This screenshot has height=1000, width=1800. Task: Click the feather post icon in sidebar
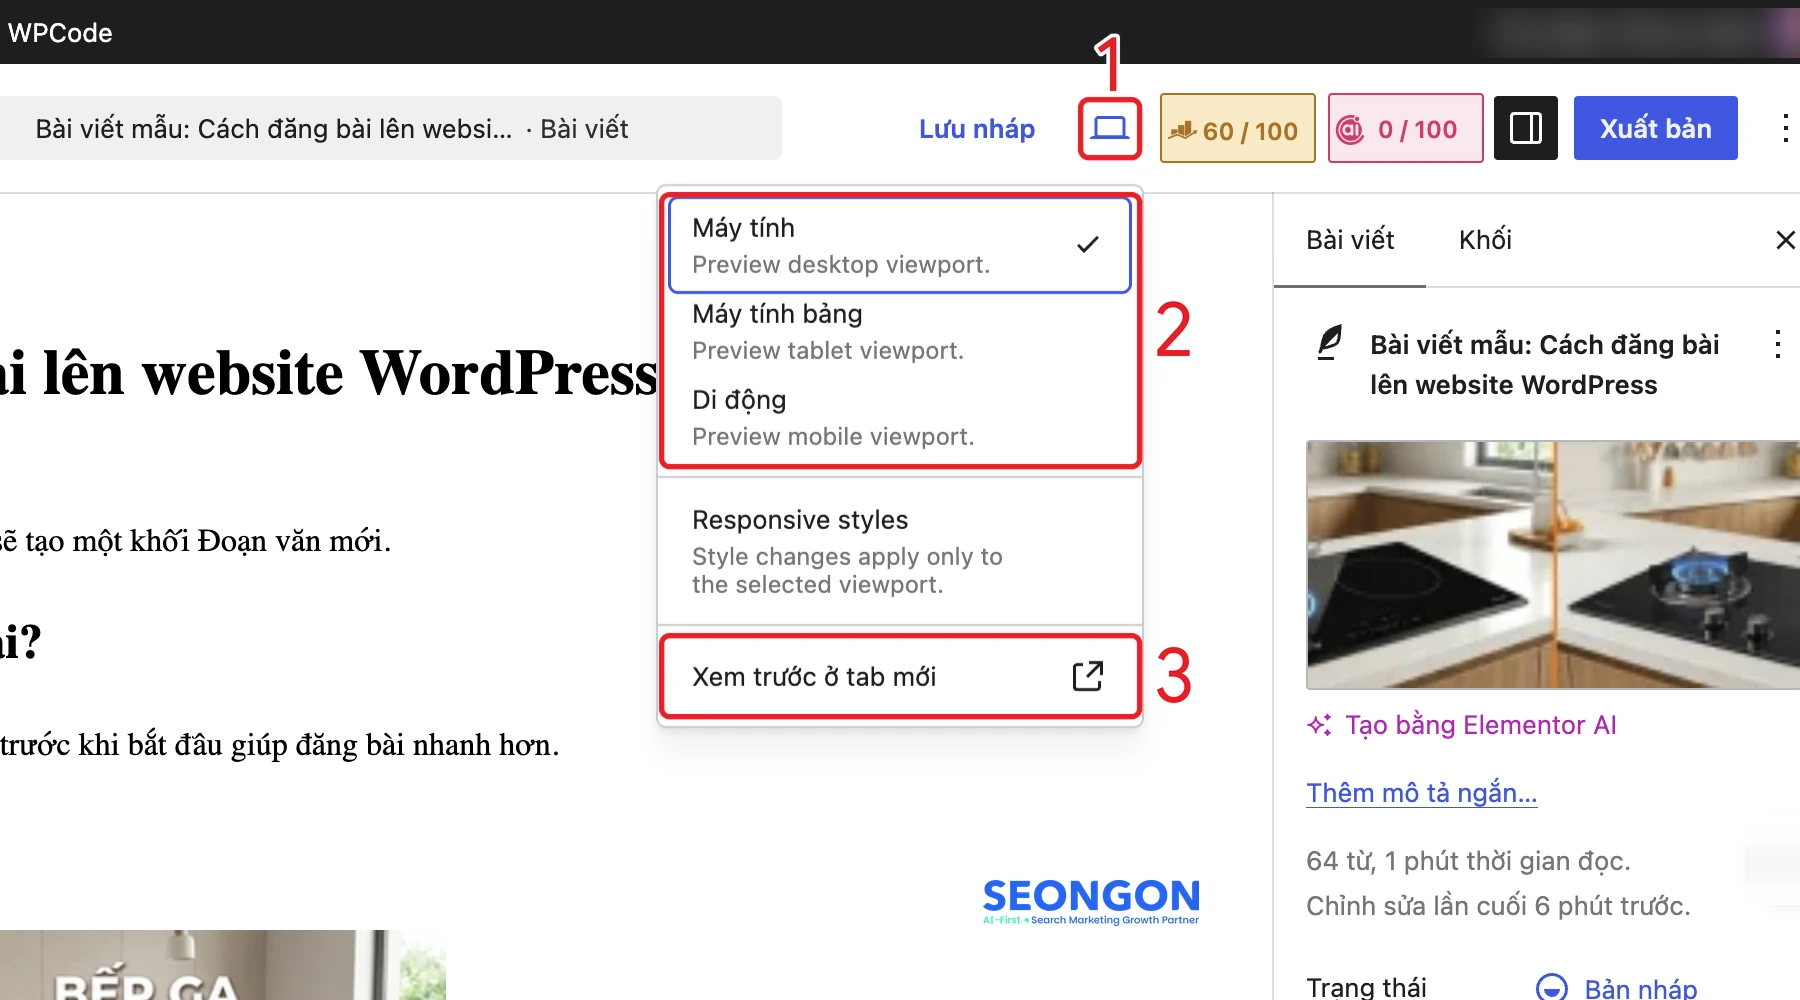click(x=1329, y=343)
